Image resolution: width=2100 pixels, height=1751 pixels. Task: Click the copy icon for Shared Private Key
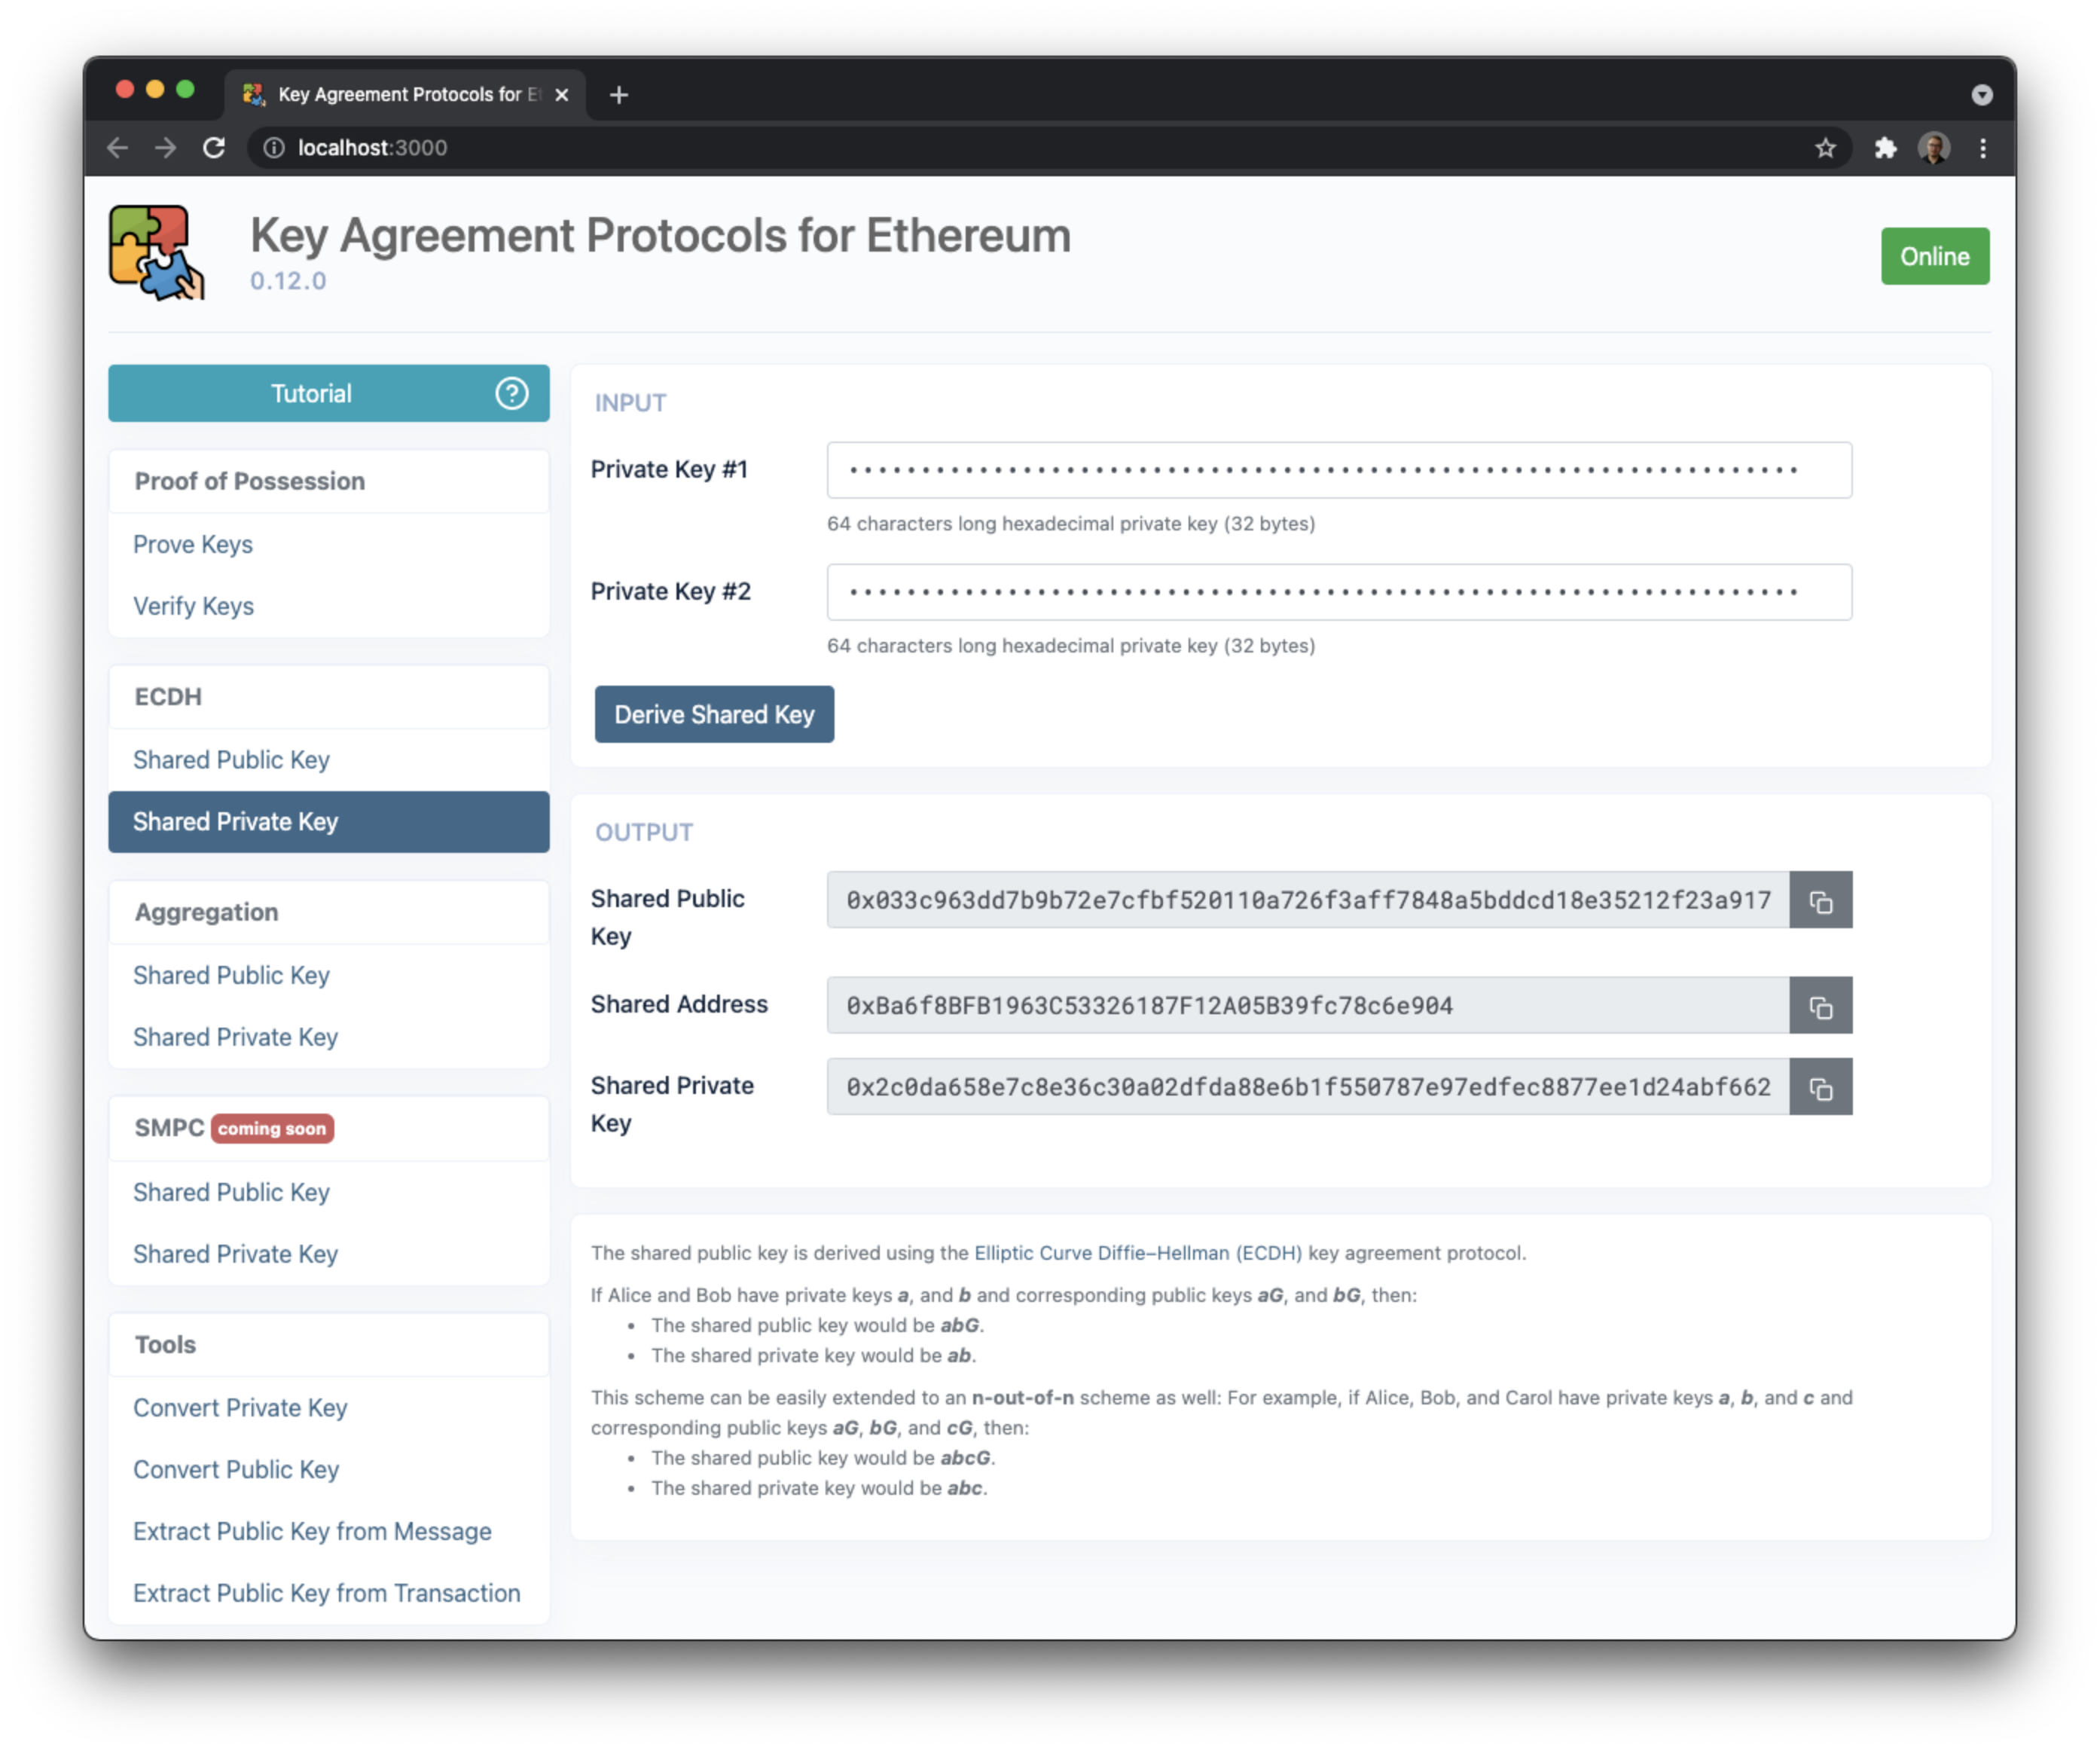click(1821, 1086)
